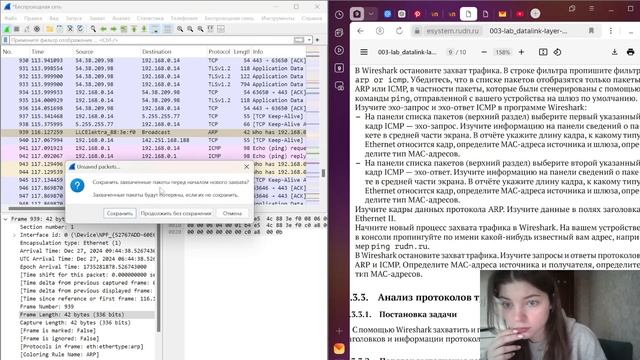The image size is (640, 360).
Task: Collapse the Frame 939 tree node
Action: pyautogui.click(x=5, y=219)
